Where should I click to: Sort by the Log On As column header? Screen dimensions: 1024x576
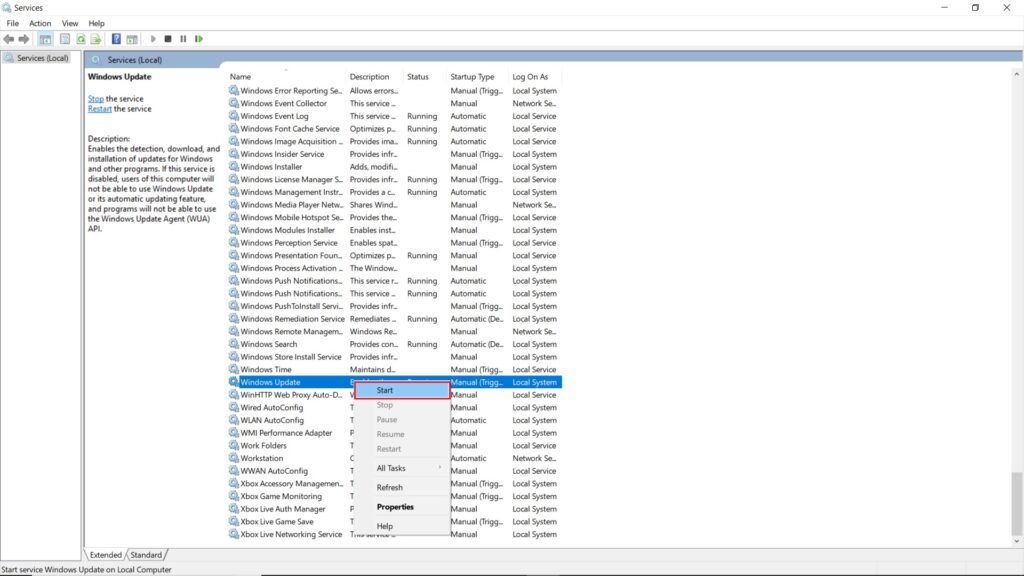point(535,76)
